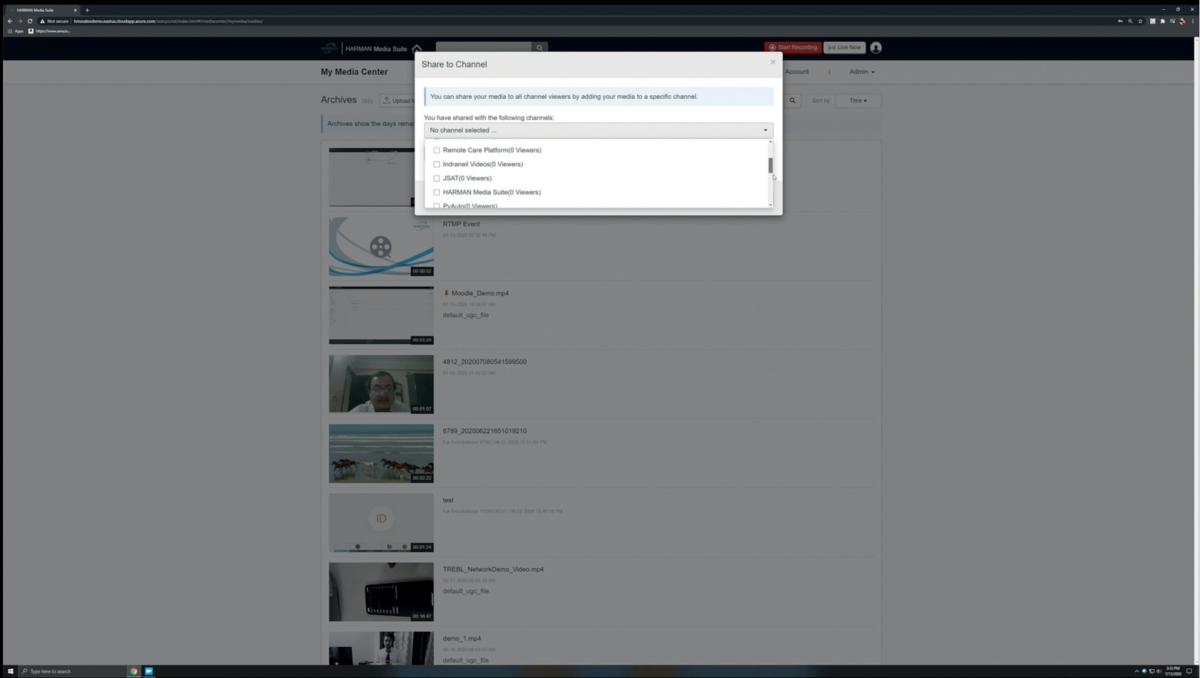The image size is (1200, 678).
Task: Click into the header search field
Action: [x=484, y=47]
